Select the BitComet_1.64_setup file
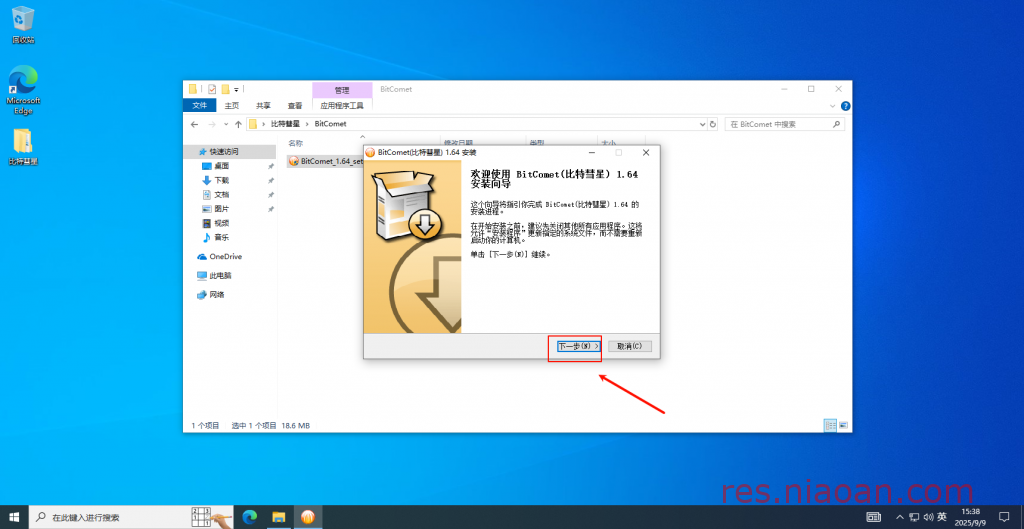1024x529 pixels. [x=325, y=161]
